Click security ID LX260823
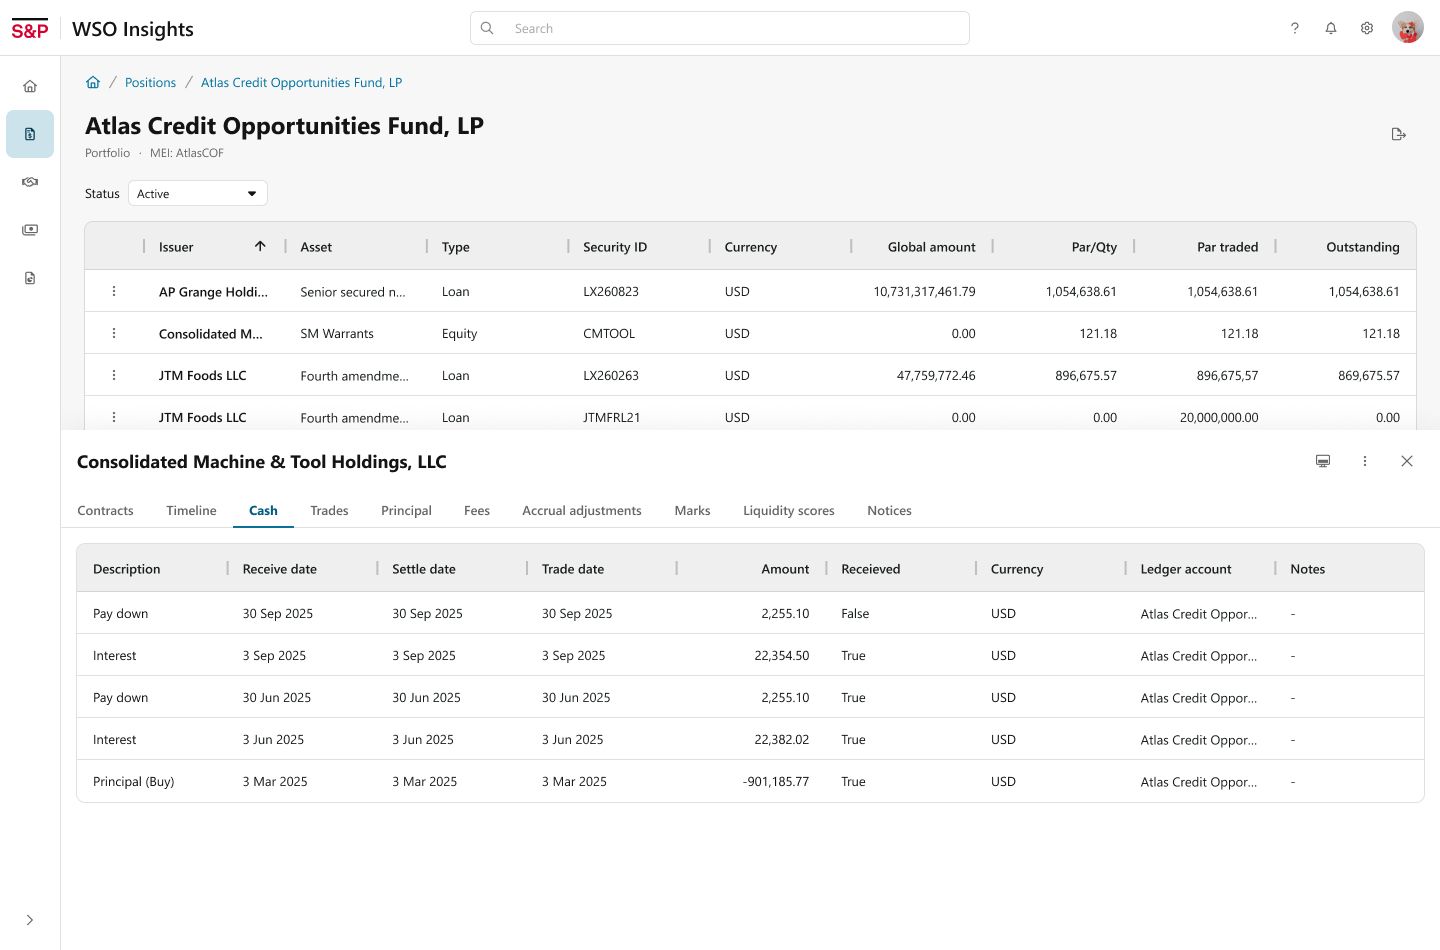The height and width of the screenshot is (950, 1440). [x=611, y=292]
